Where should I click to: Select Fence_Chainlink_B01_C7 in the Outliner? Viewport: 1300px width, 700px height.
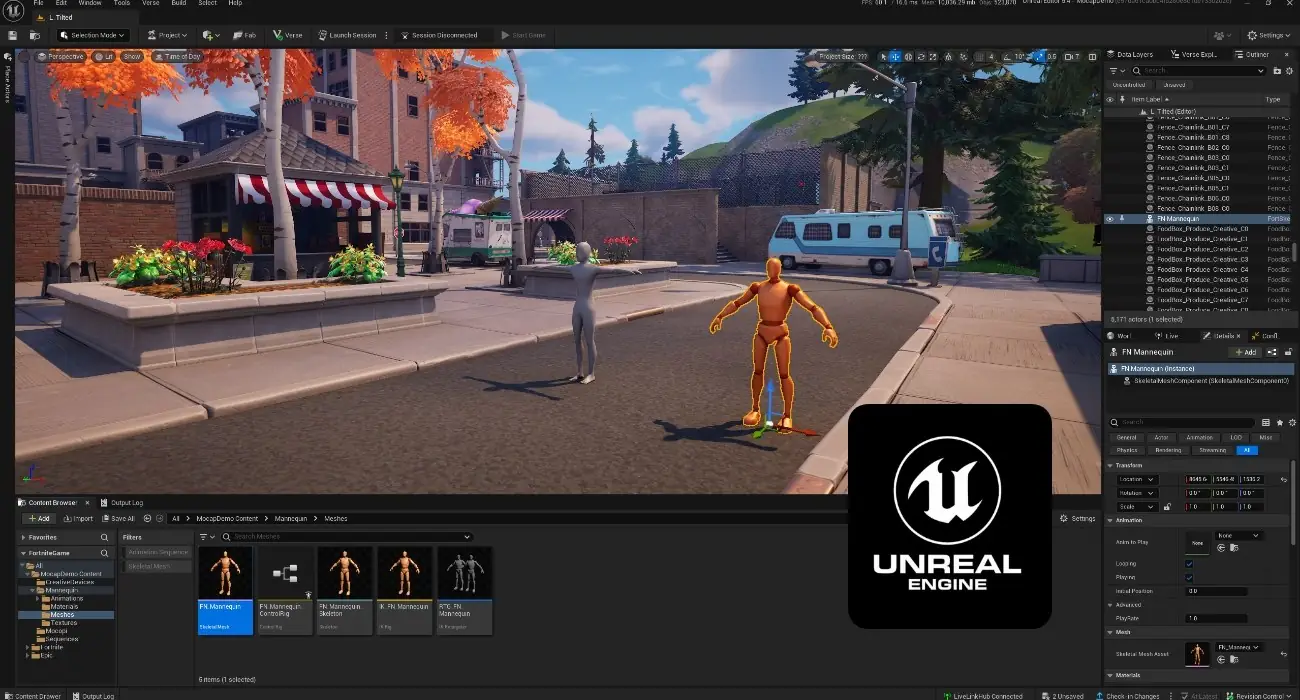click(1193, 127)
